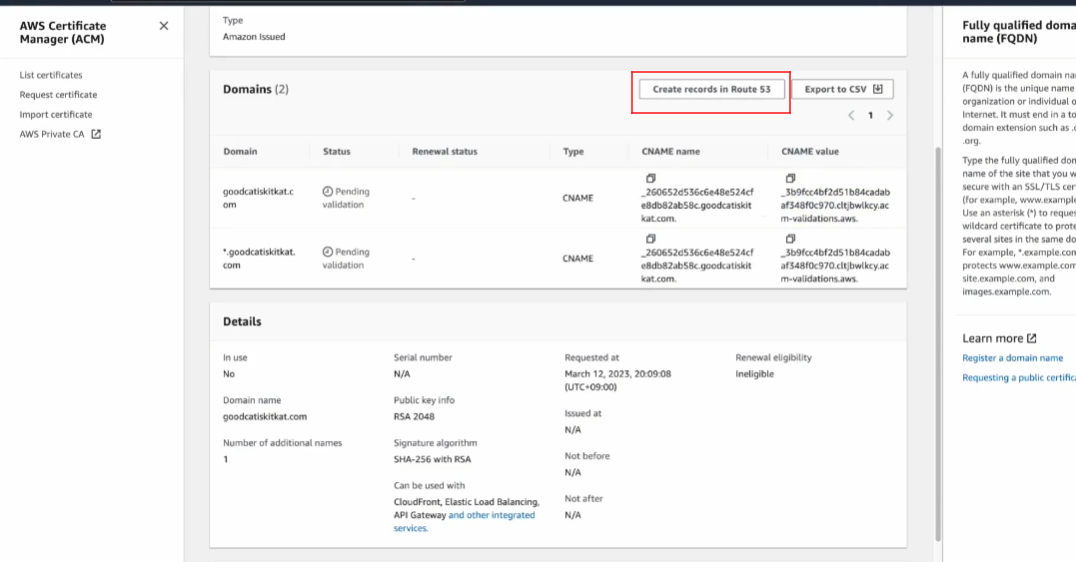This screenshot has height=562, width=1076.
Task: Click external link icon next to AWS Private CA
Action: point(96,134)
